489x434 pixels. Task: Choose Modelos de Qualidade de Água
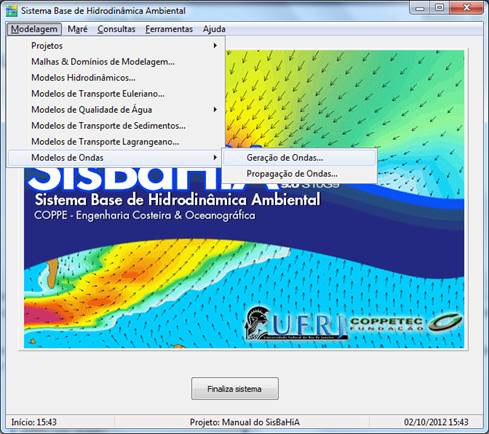[116, 110]
